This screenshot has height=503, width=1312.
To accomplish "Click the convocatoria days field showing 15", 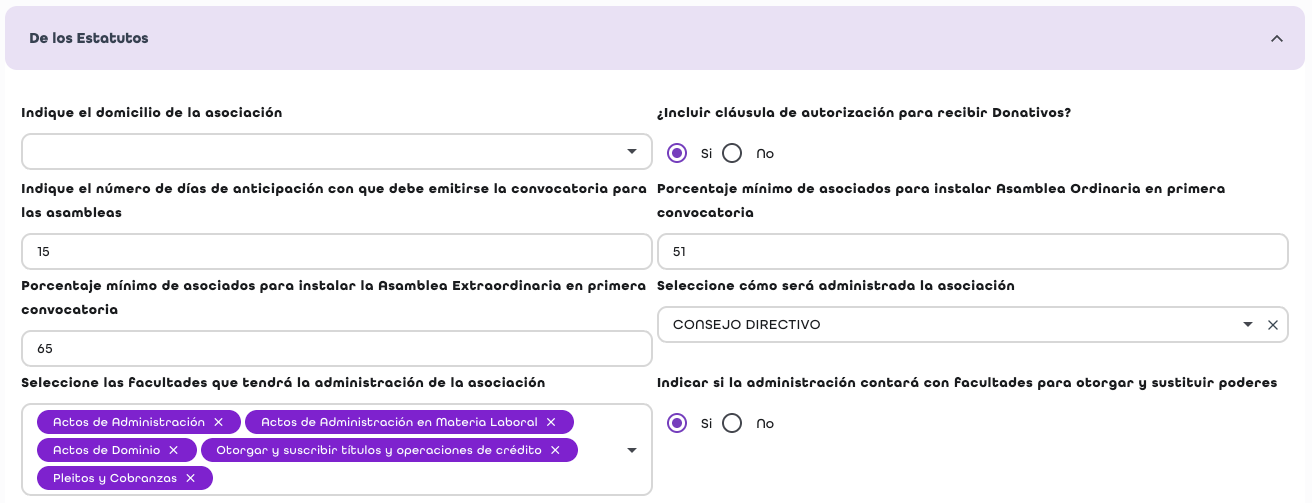I will pyautogui.click(x=336, y=252).
